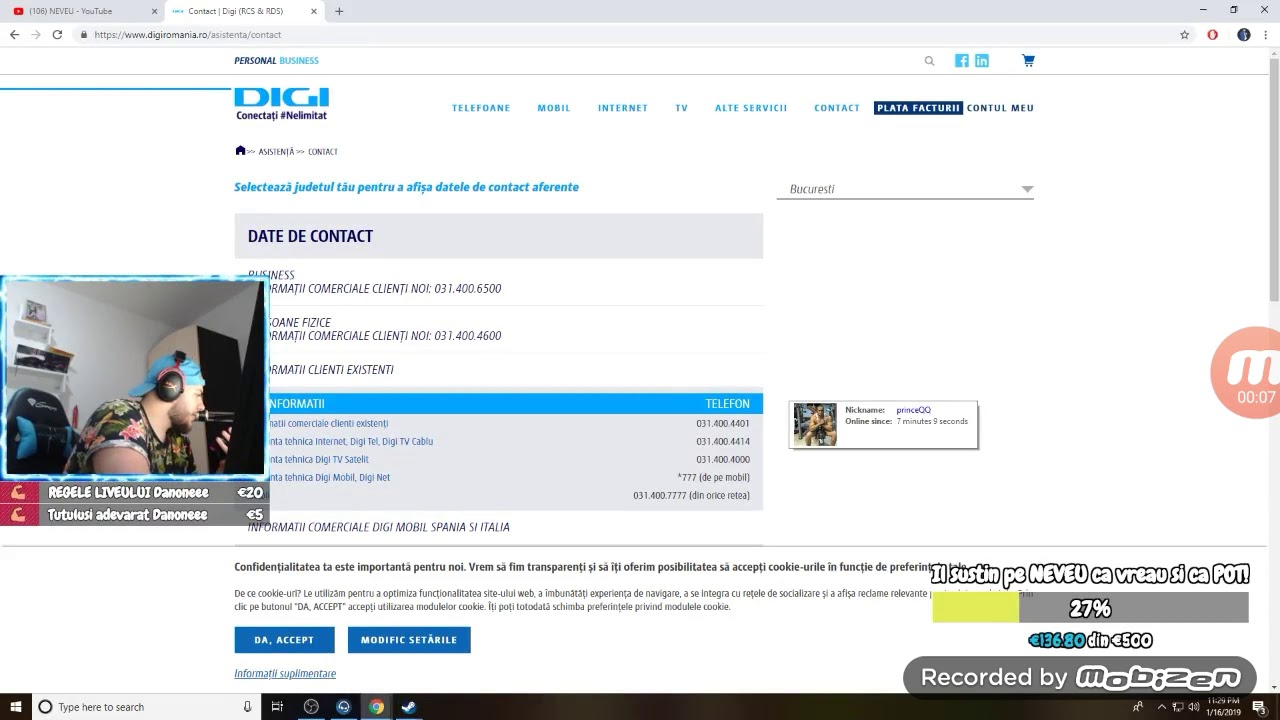The width and height of the screenshot is (1280, 720).
Task: Open the TV menu
Action: [682, 108]
